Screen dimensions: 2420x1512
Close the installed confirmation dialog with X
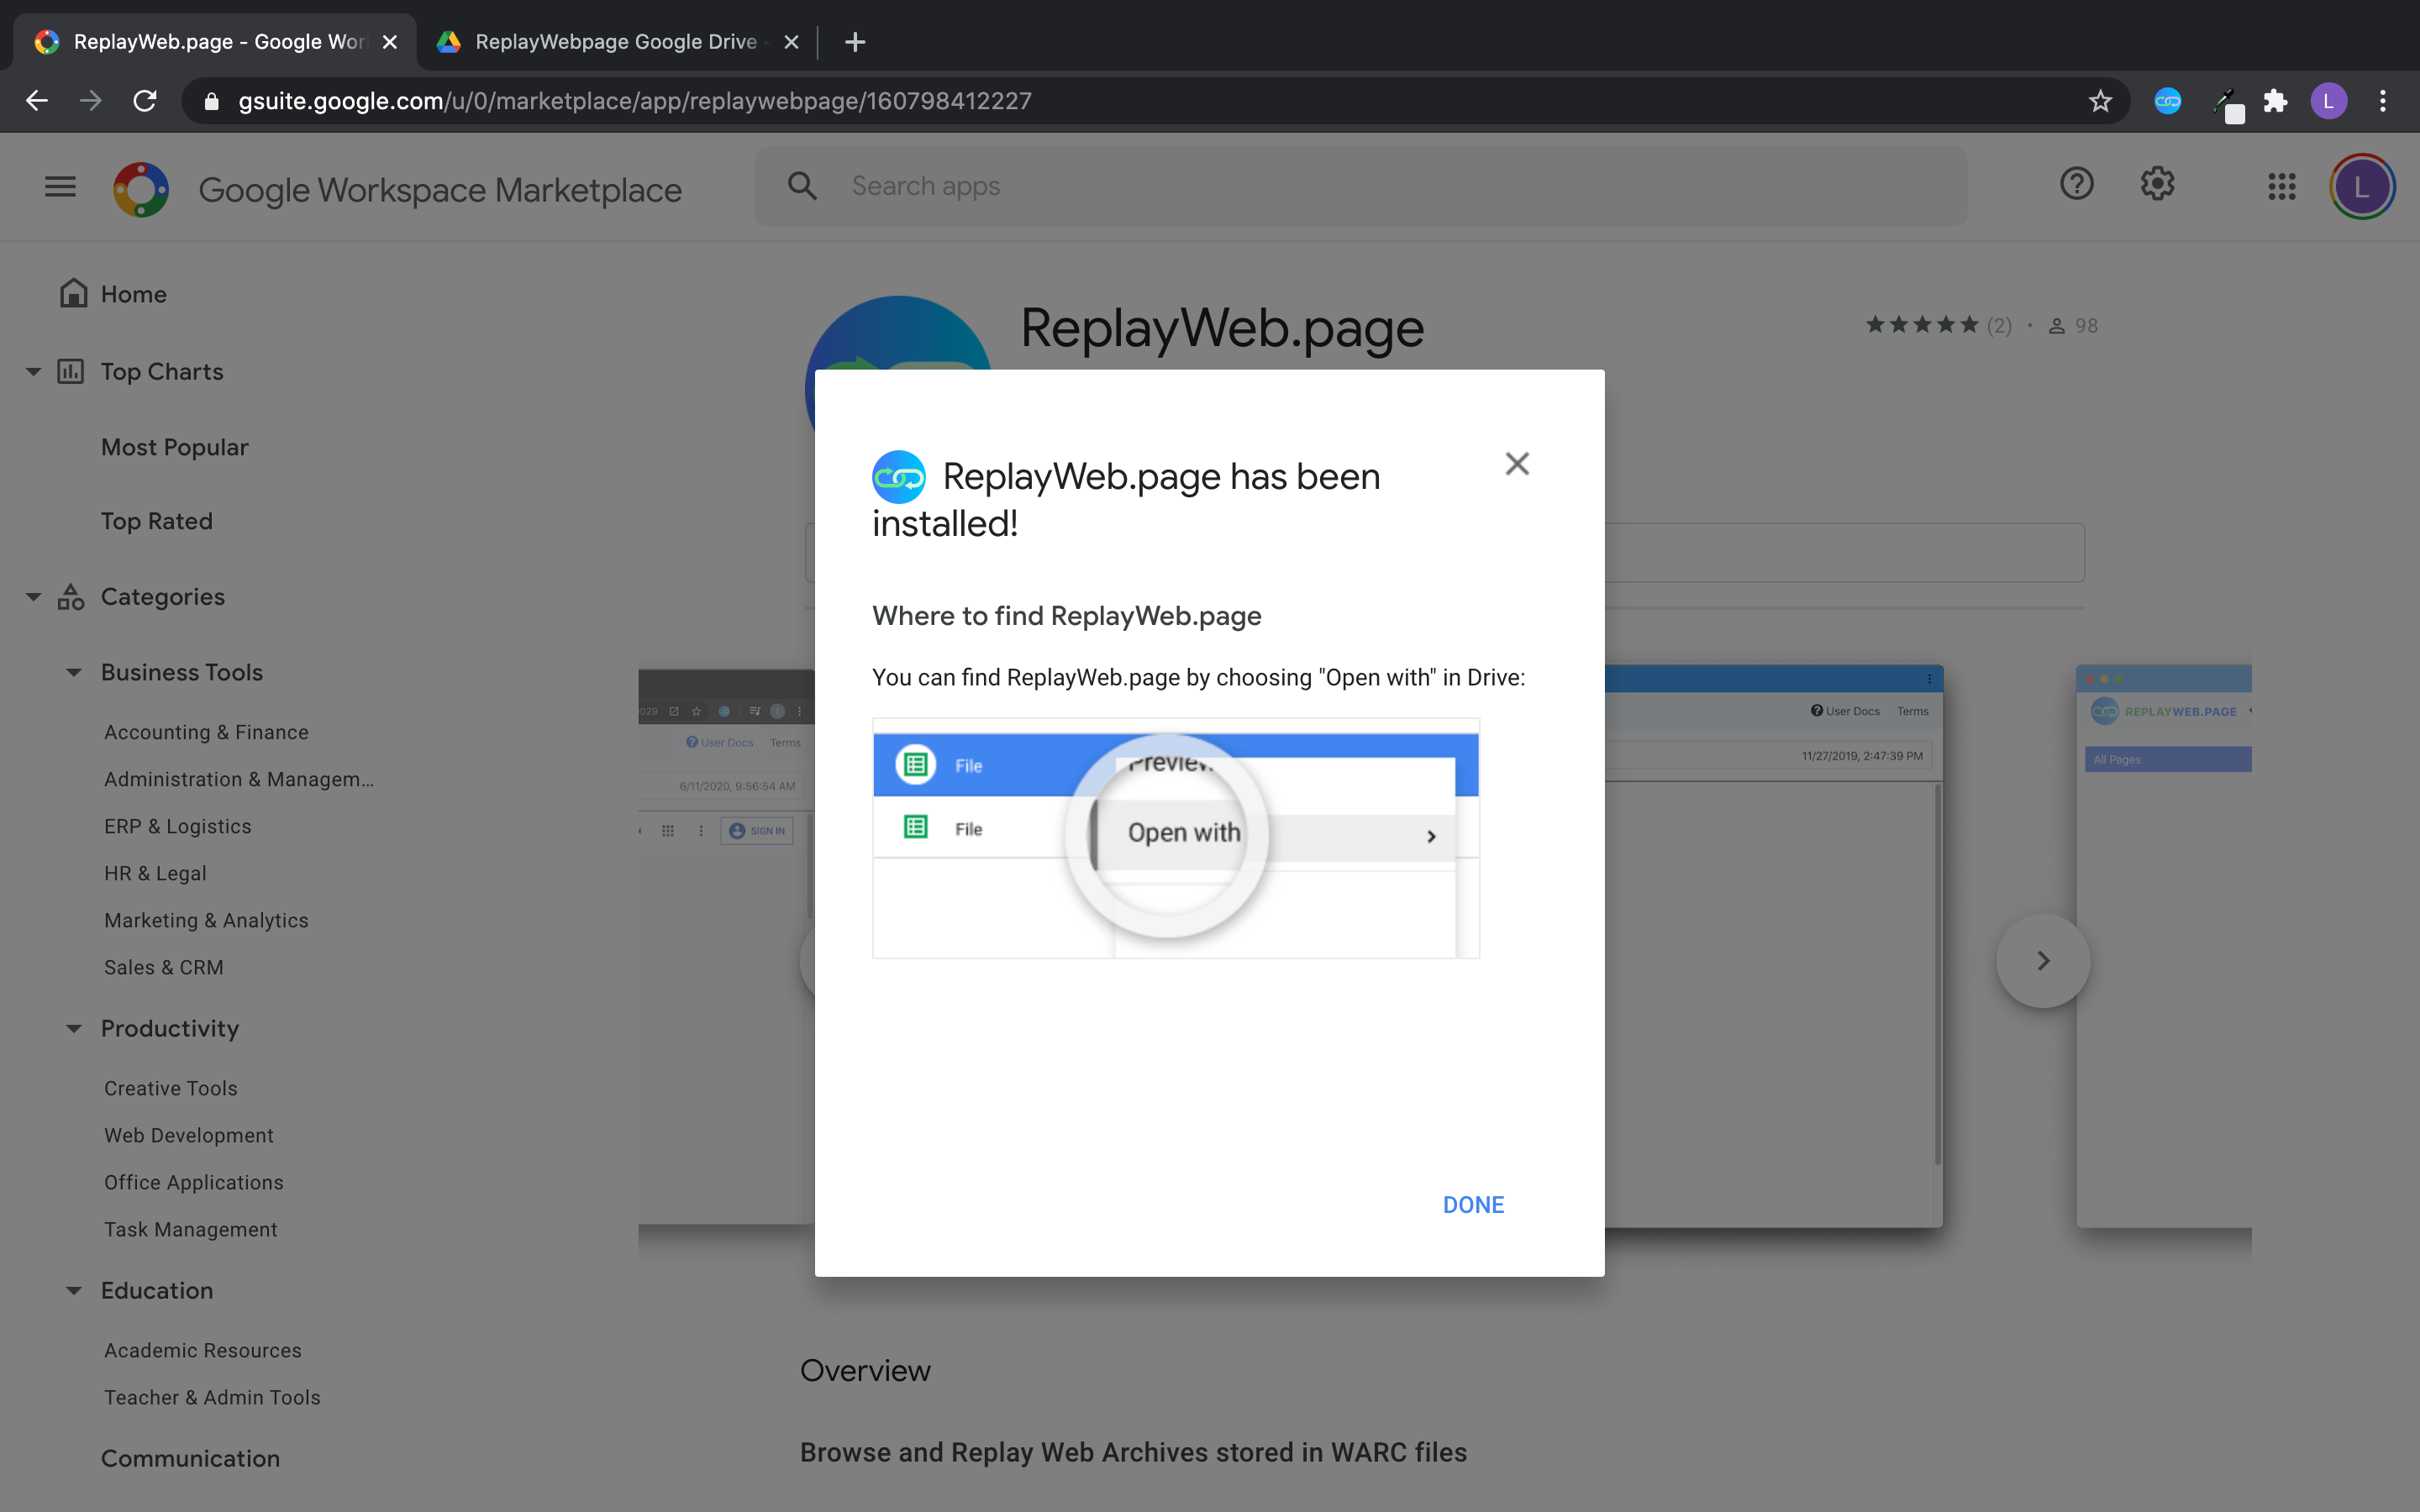pyautogui.click(x=1517, y=464)
